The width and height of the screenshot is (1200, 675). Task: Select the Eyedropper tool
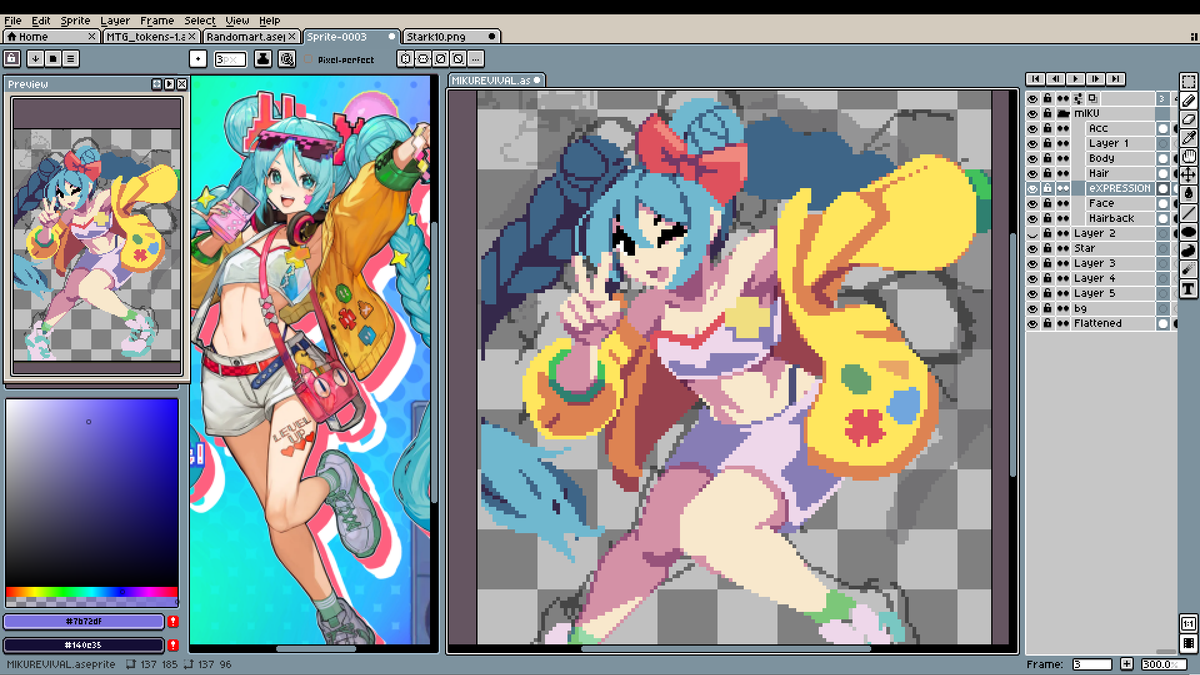click(x=1188, y=138)
